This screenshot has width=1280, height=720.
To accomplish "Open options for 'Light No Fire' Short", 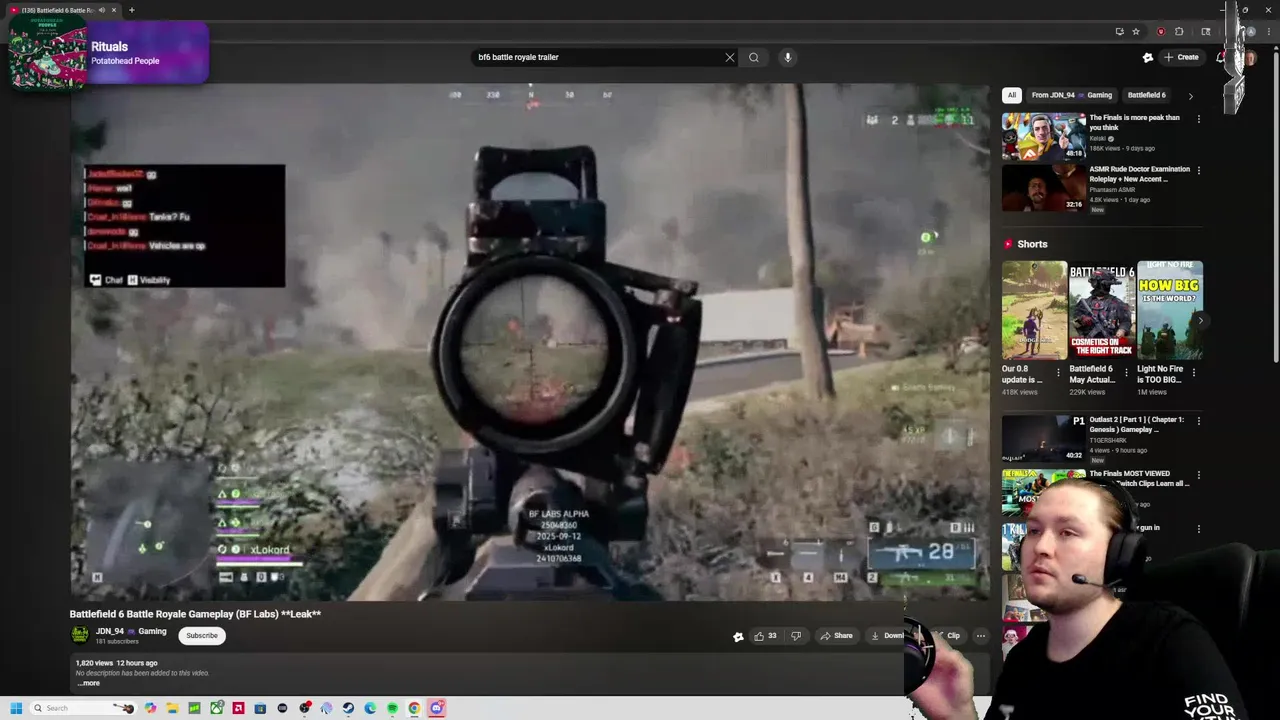I will 1193,372.
